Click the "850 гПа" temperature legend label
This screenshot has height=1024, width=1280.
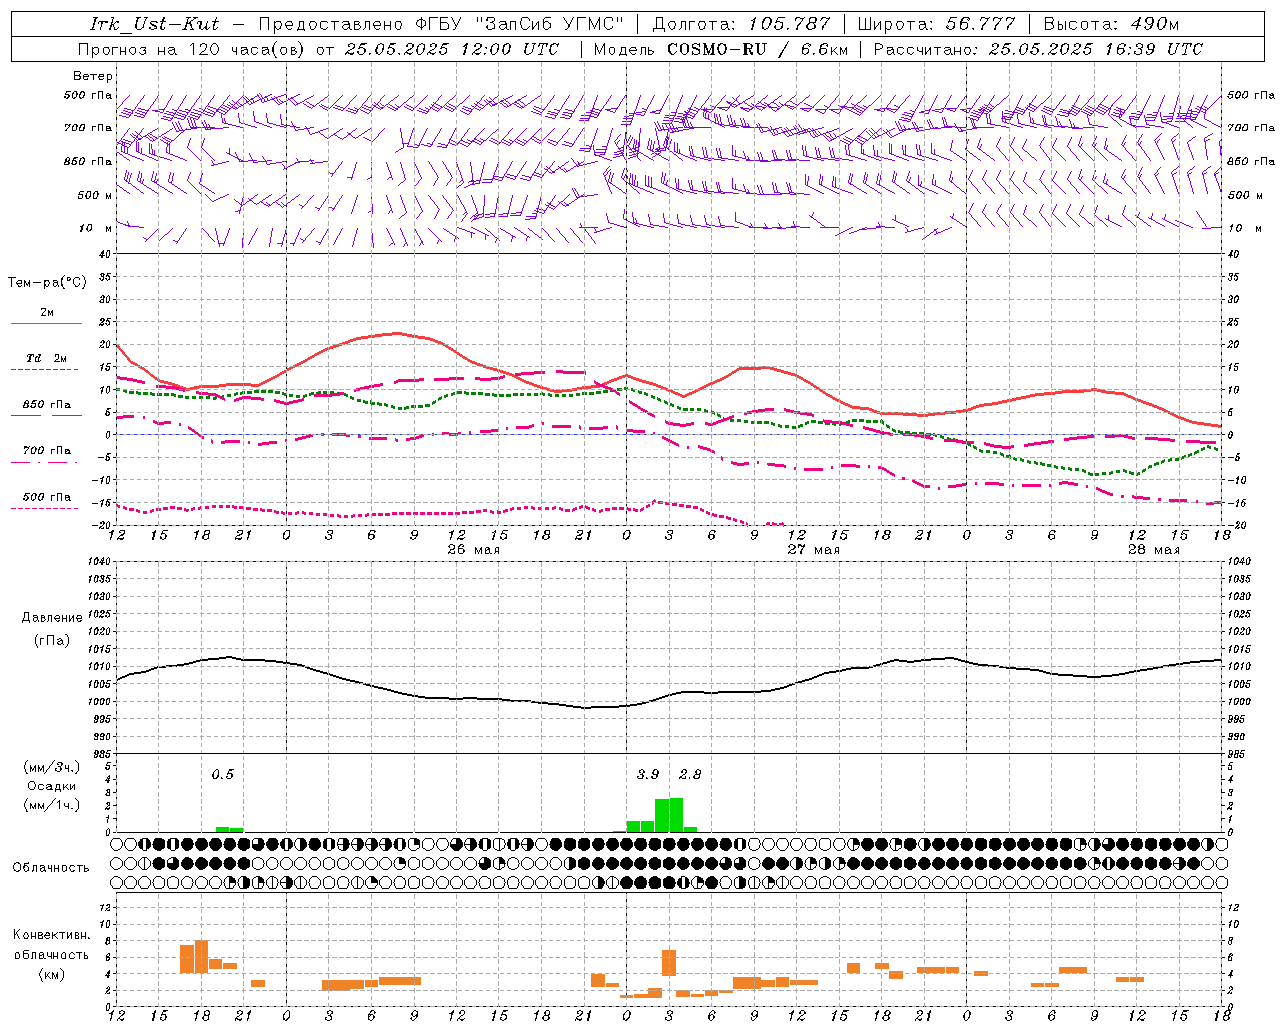[x=46, y=405]
